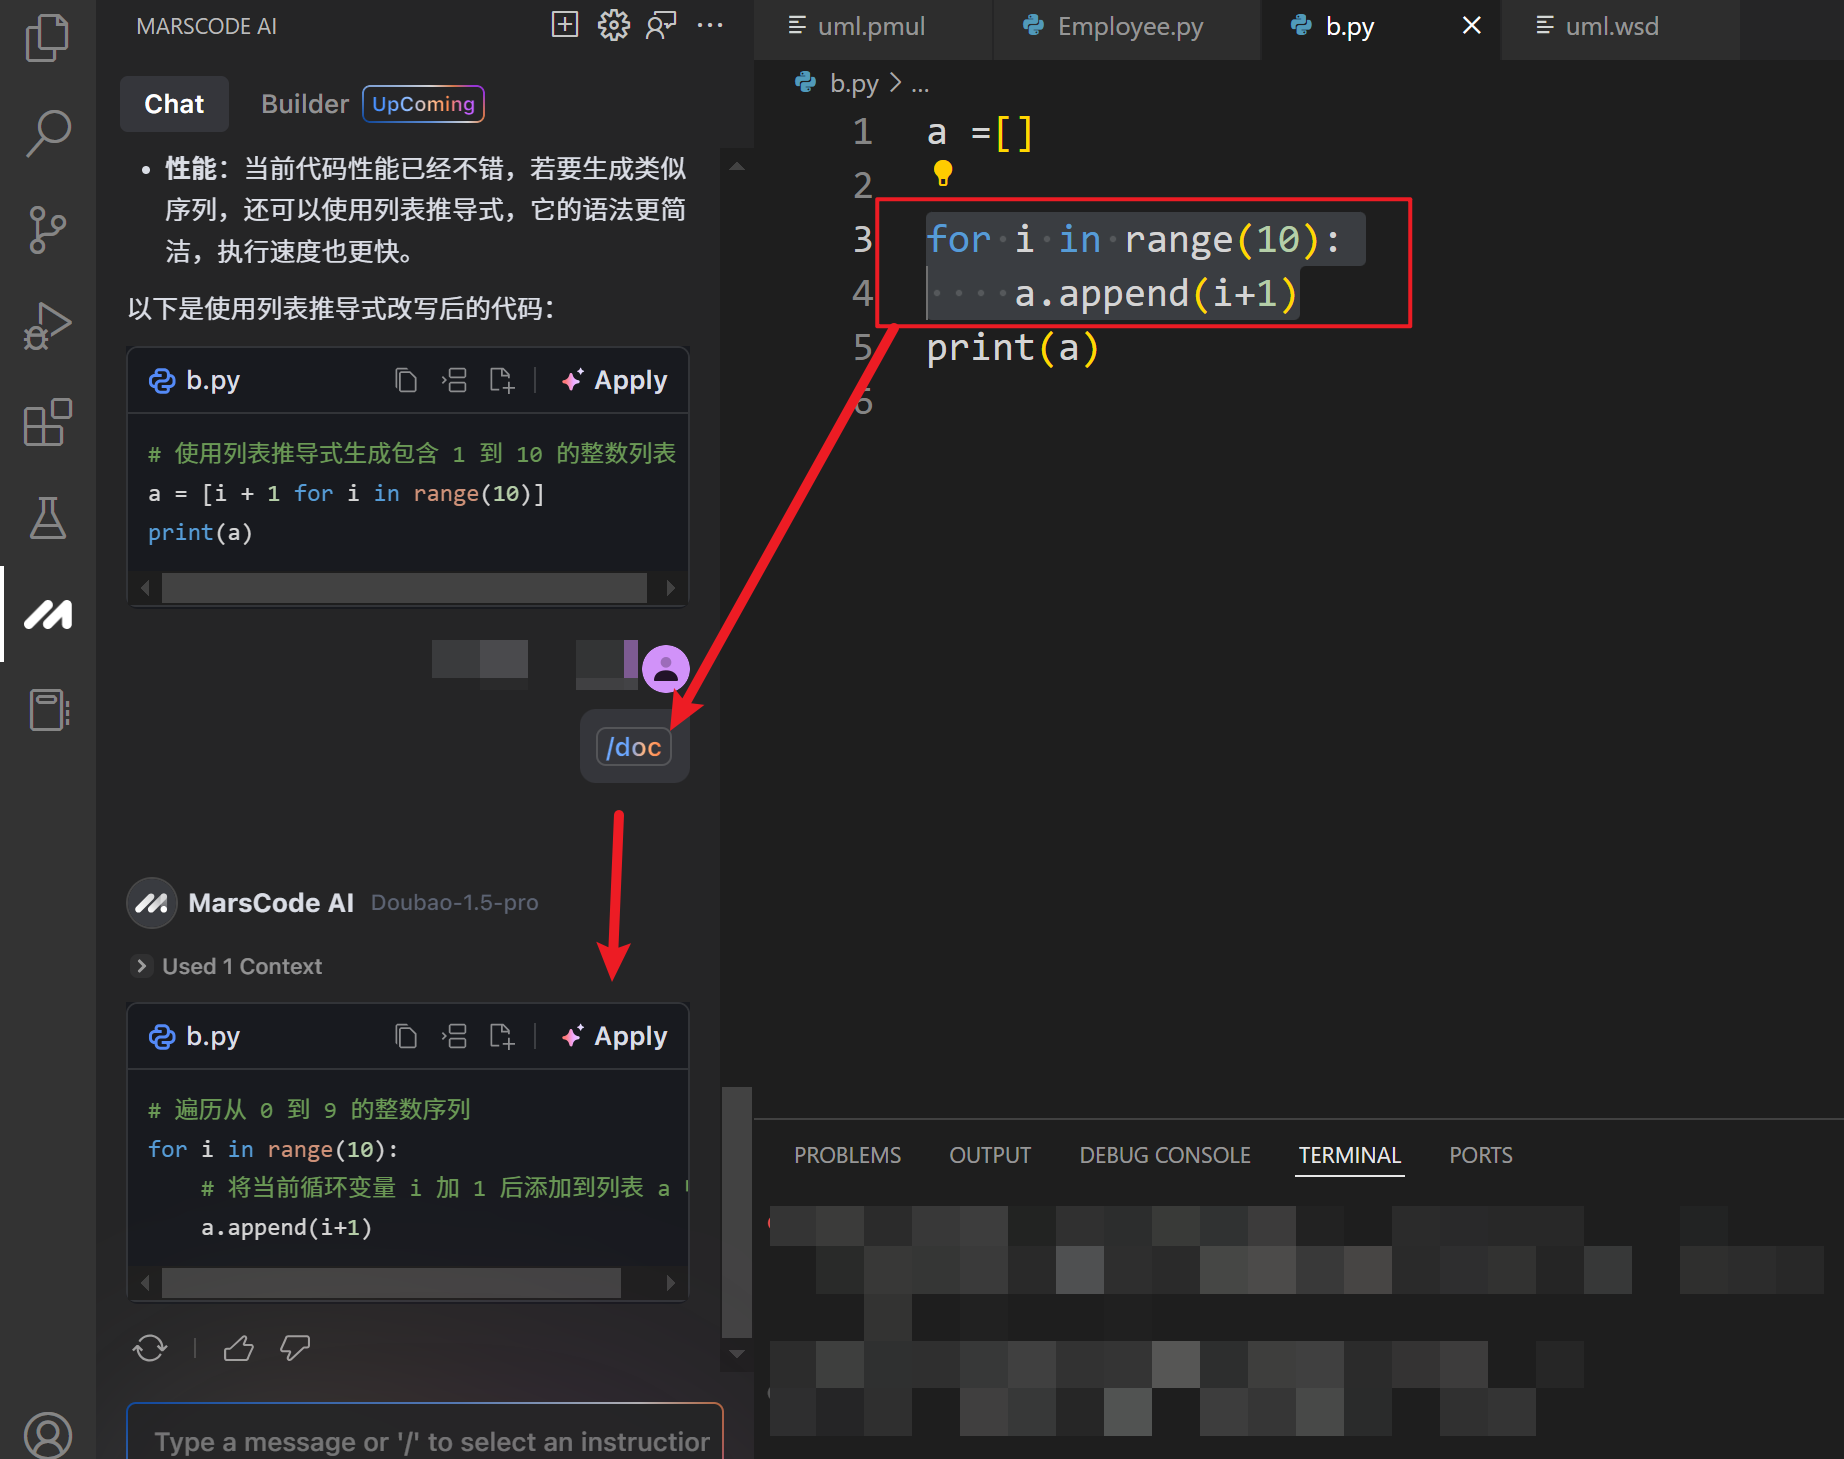Open the Testing flask view
Viewport: 1844px width, 1459px height.
click(47, 518)
